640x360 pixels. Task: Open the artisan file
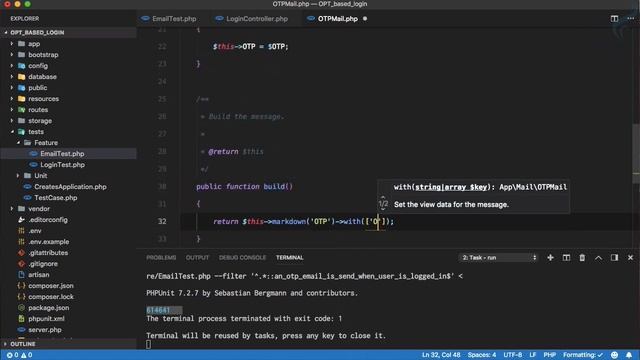[38, 275]
